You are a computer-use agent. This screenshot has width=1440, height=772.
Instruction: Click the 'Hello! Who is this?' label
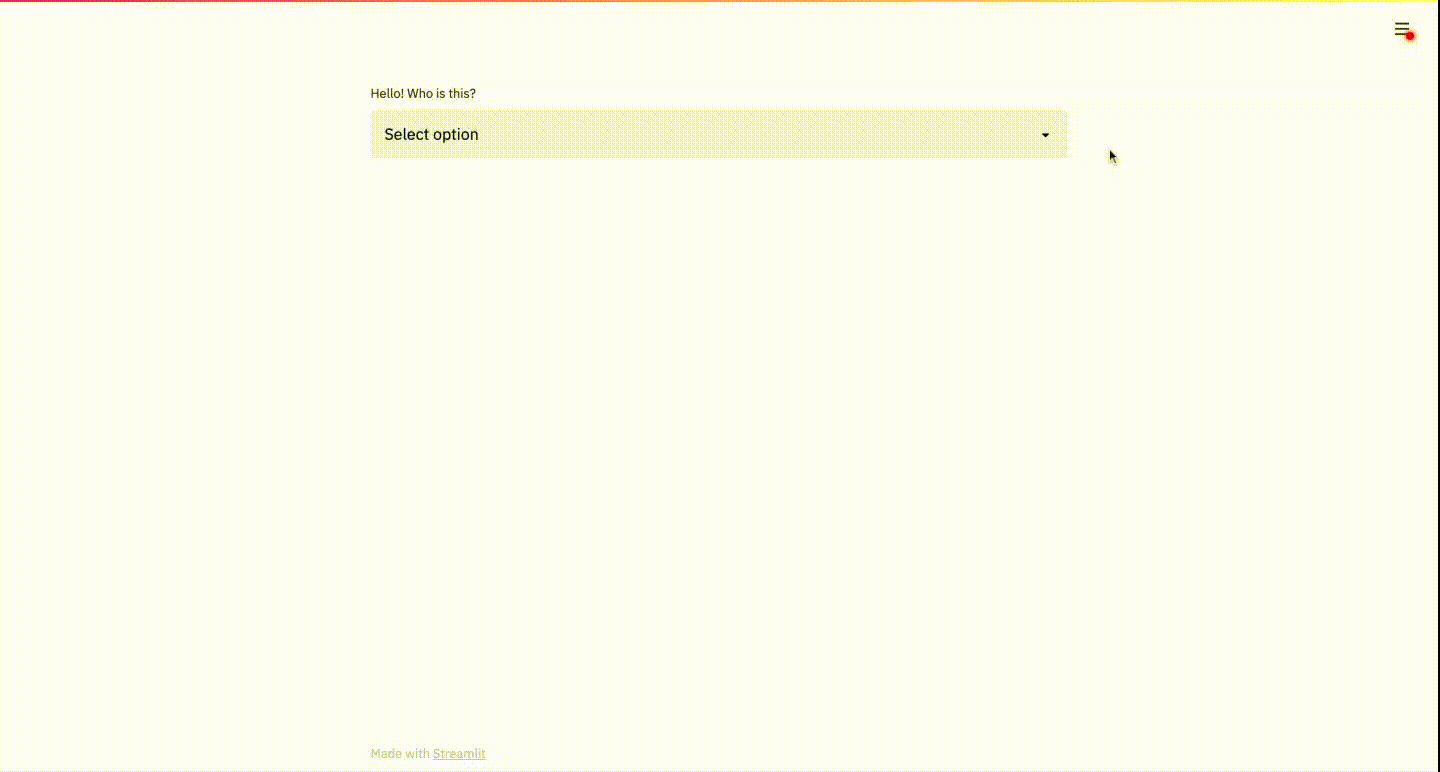click(x=423, y=93)
